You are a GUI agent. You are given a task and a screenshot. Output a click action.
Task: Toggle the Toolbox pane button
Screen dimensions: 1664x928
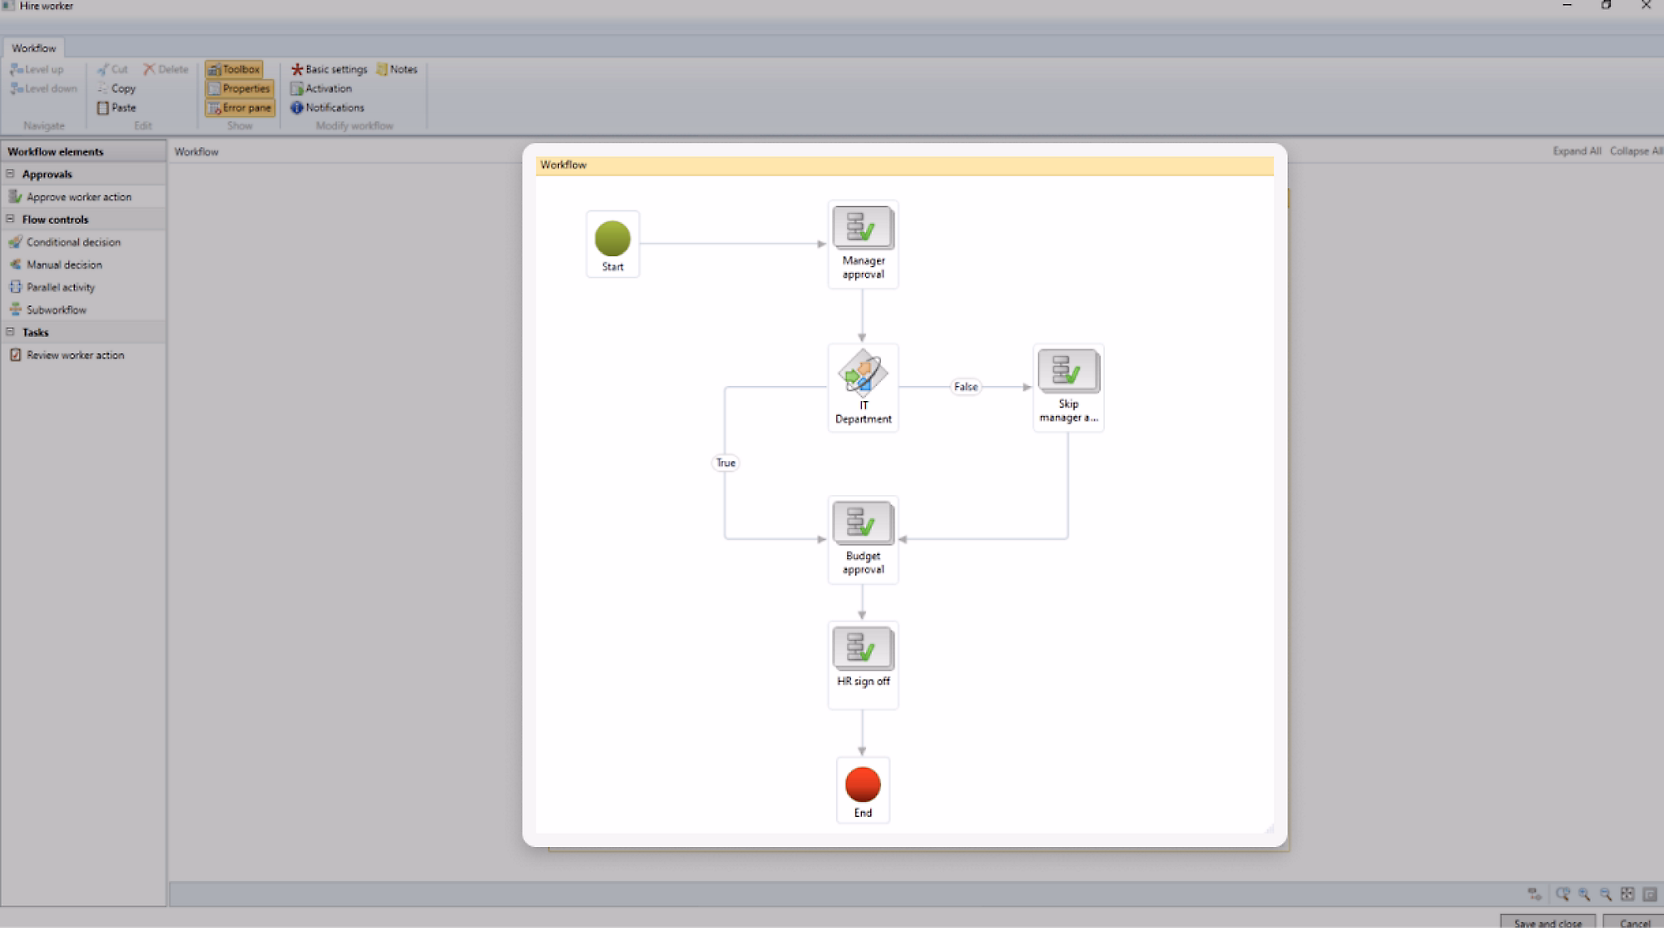[235, 70]
